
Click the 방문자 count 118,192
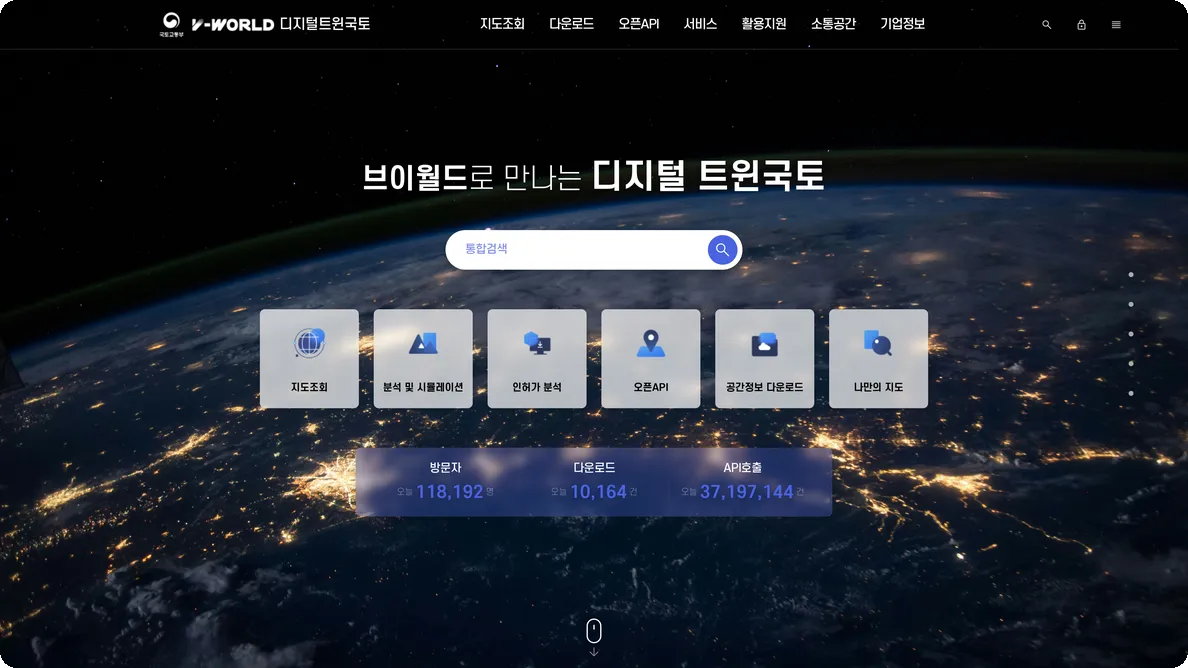click(x=449, y=492)
